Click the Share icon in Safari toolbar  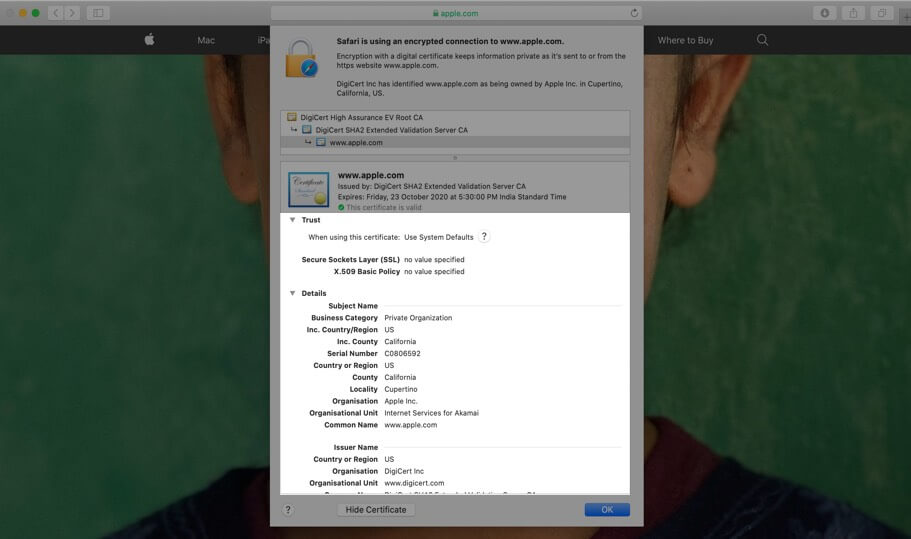[x=853, y=13]
